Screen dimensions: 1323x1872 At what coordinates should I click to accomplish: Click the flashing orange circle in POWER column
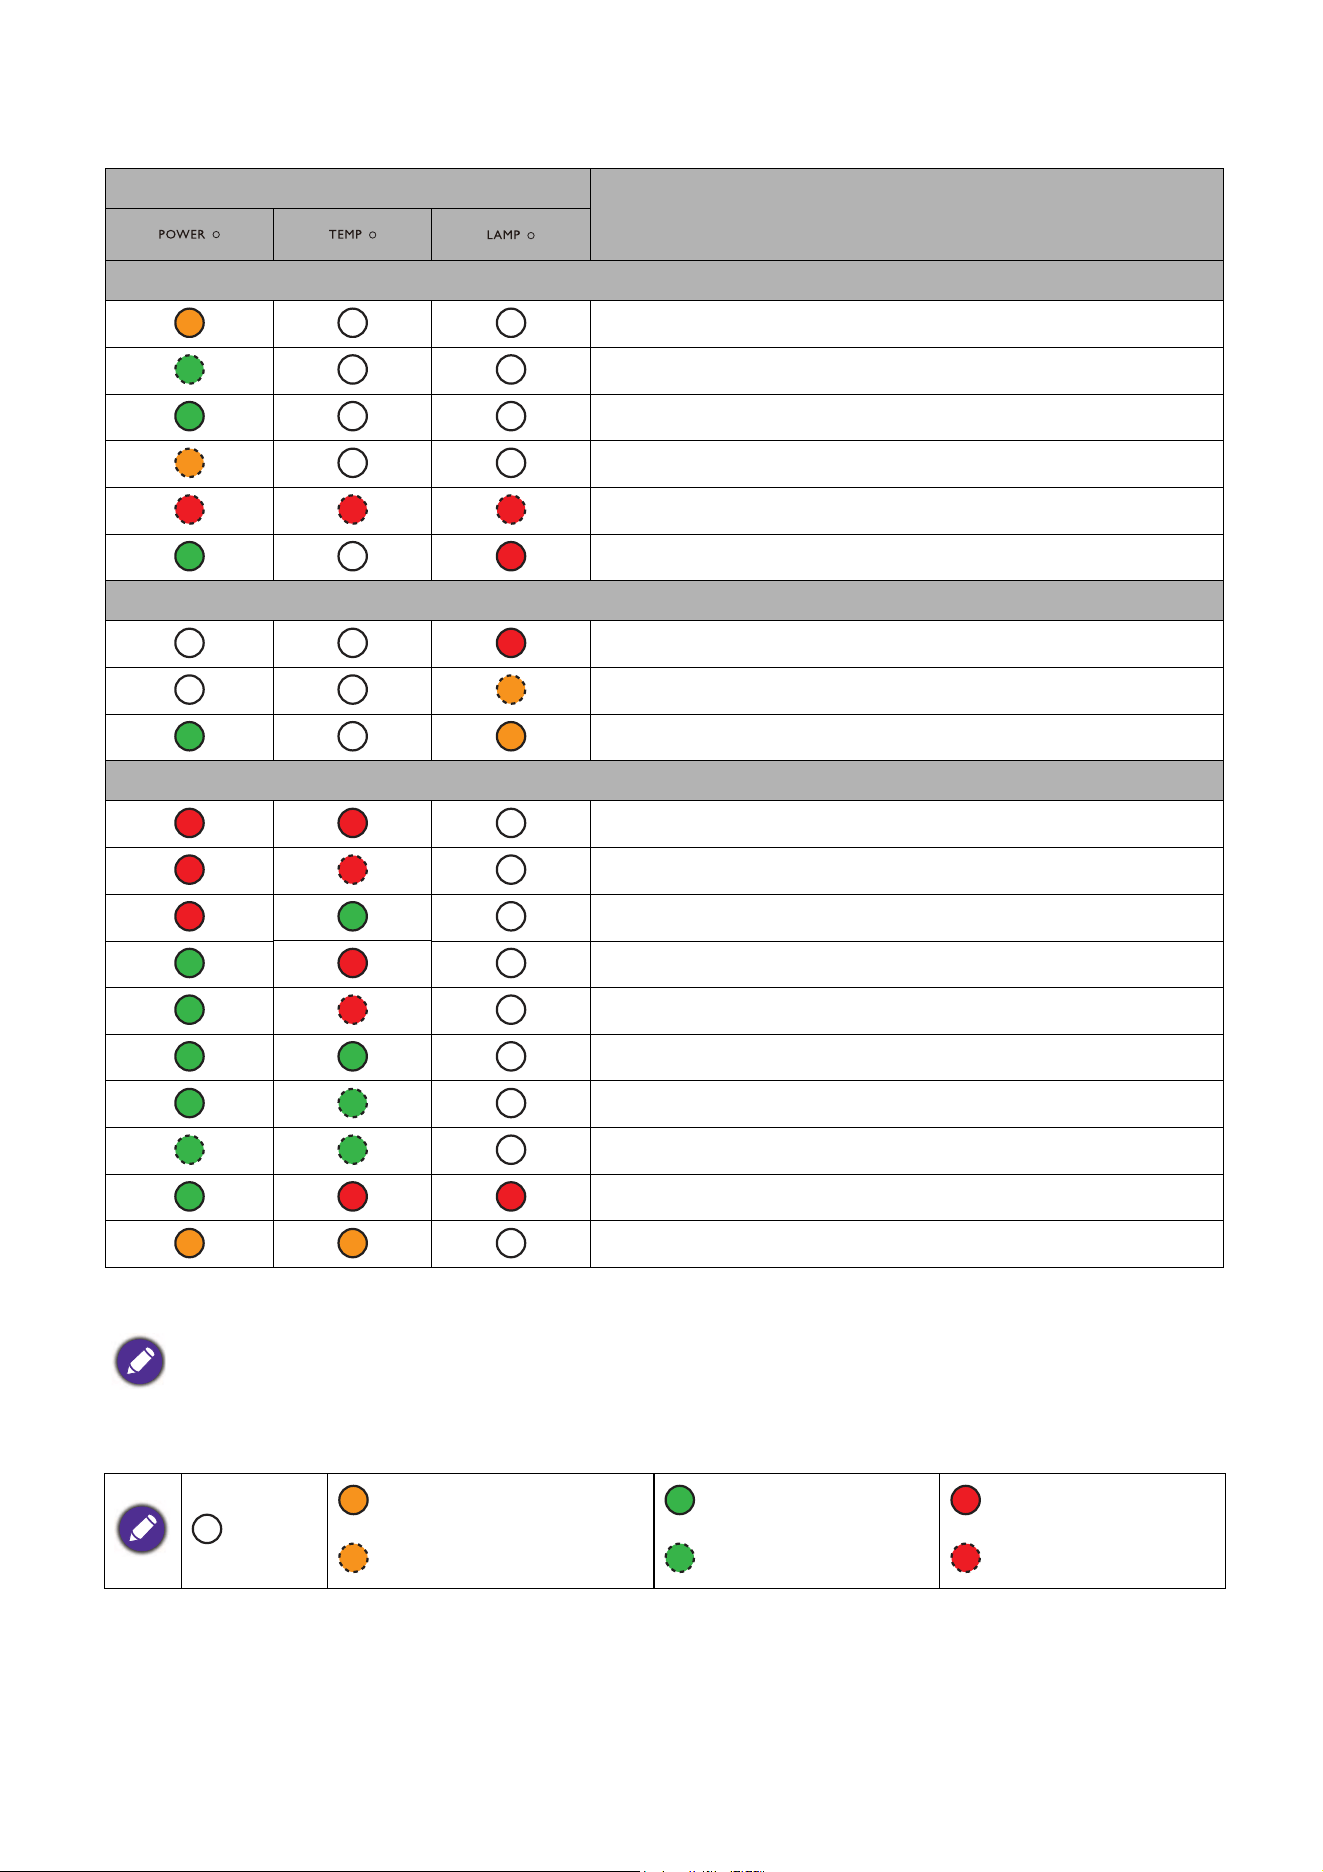[189, 463]
